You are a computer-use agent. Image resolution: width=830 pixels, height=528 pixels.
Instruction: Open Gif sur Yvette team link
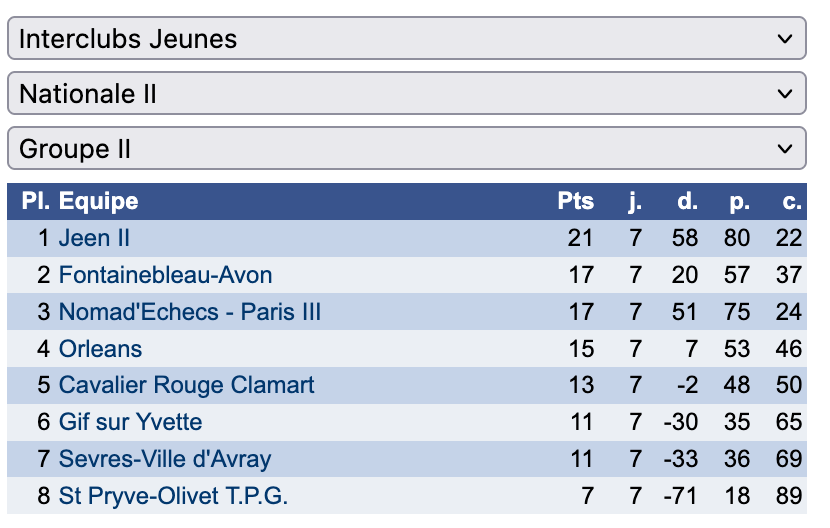click(130, 422)
